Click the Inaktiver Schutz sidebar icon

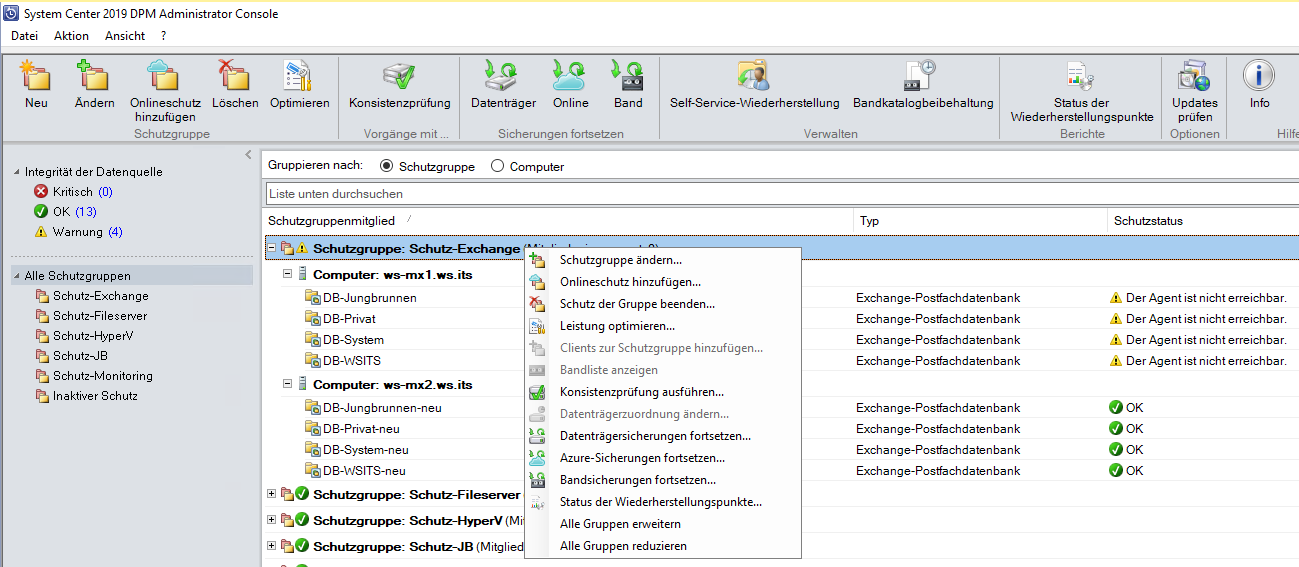click(x=42, y=396)
